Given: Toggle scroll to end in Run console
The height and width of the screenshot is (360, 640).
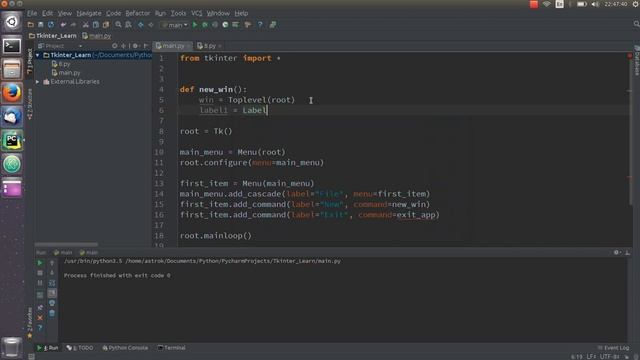Looking at the screenshot, I should click(x=52, y=293).
